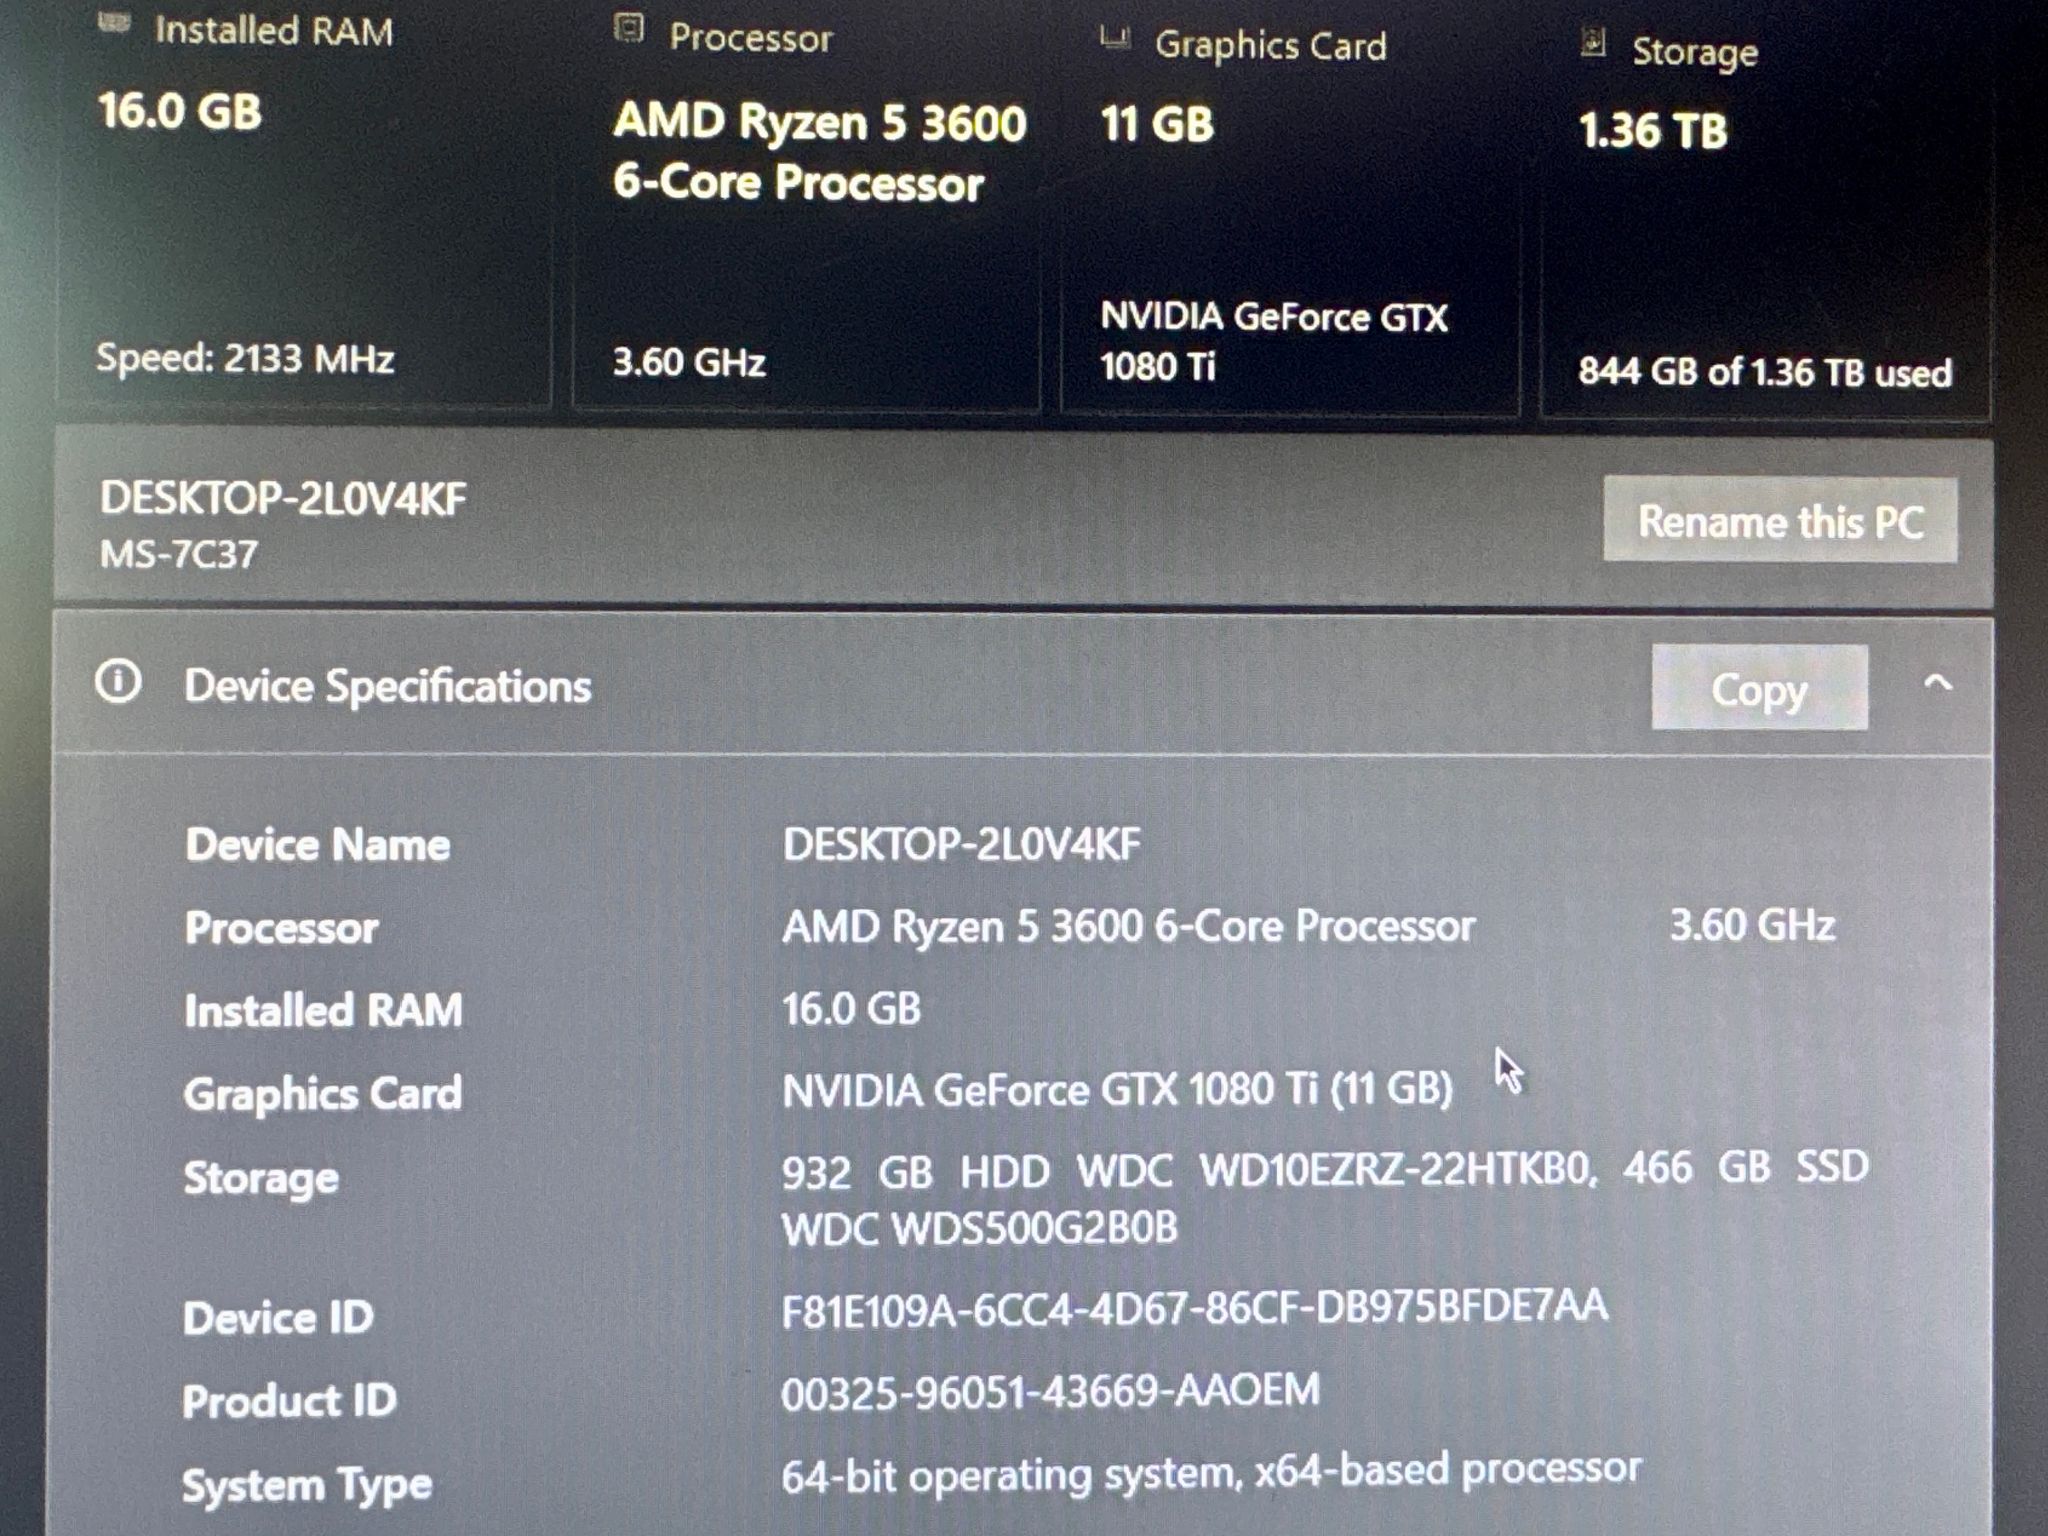Select 844 GB of 1.36 TB used text
The image size is (2048, 1536).
(x=1764, y=372)
